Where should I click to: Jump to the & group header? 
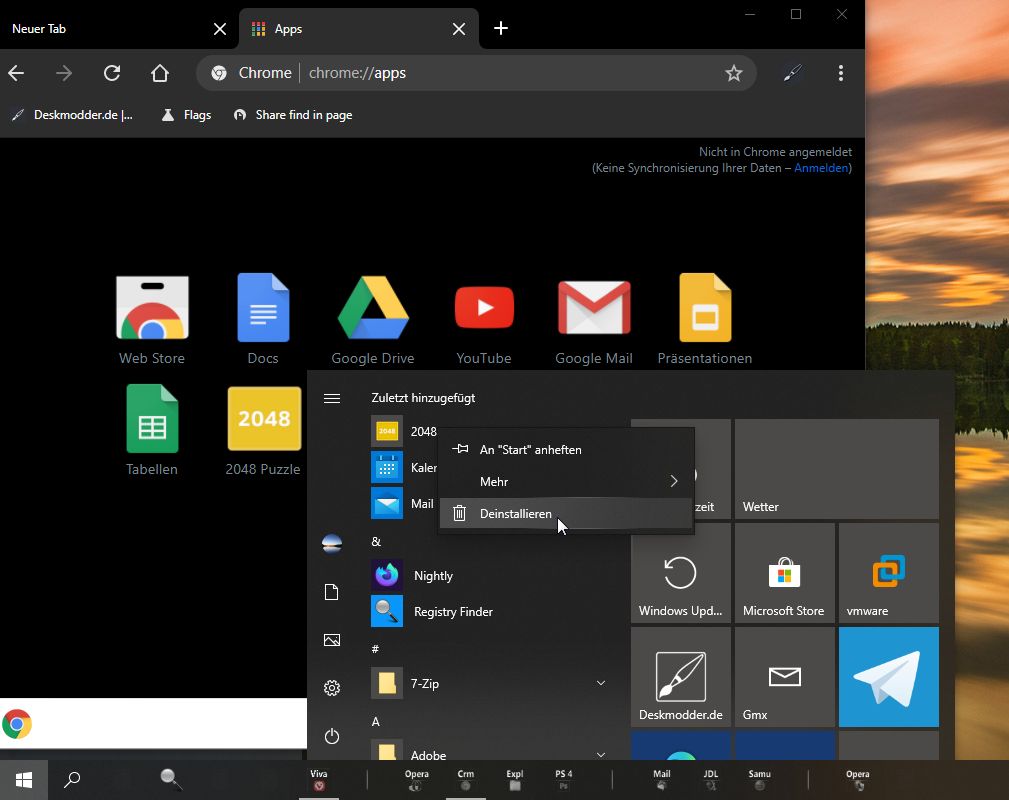376,542
